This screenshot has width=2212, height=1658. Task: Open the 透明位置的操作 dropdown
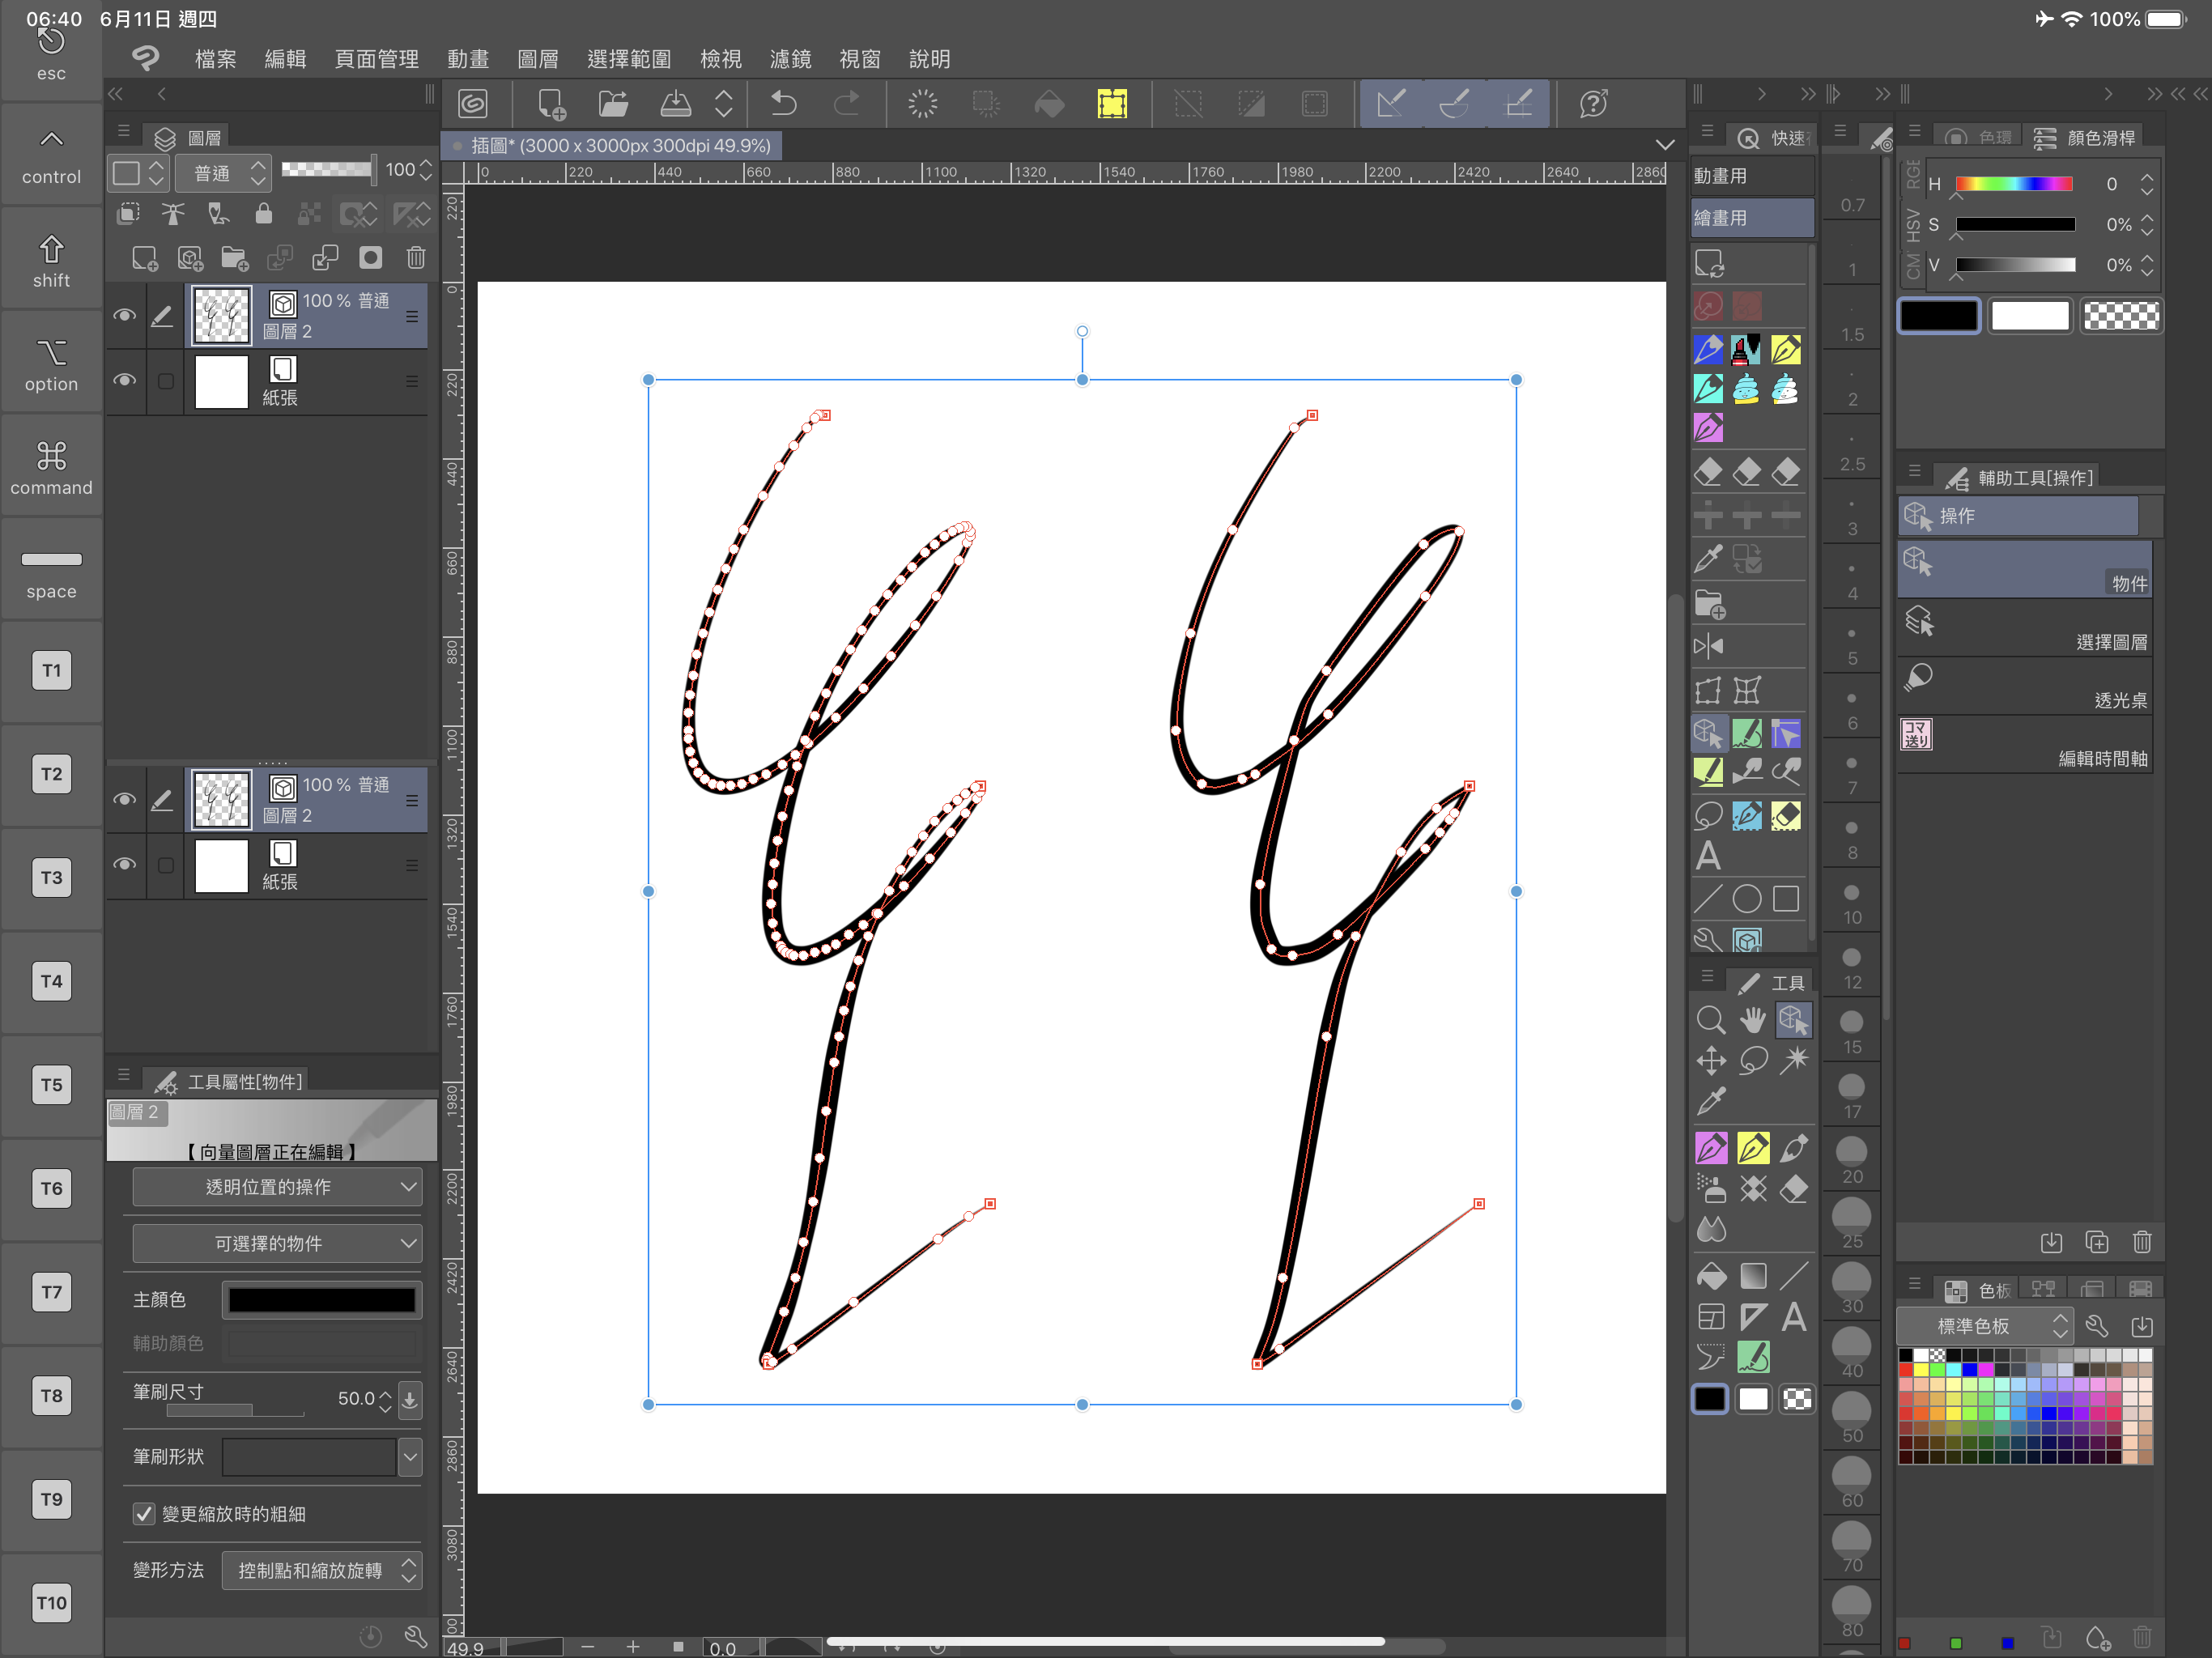point(277,1187)
